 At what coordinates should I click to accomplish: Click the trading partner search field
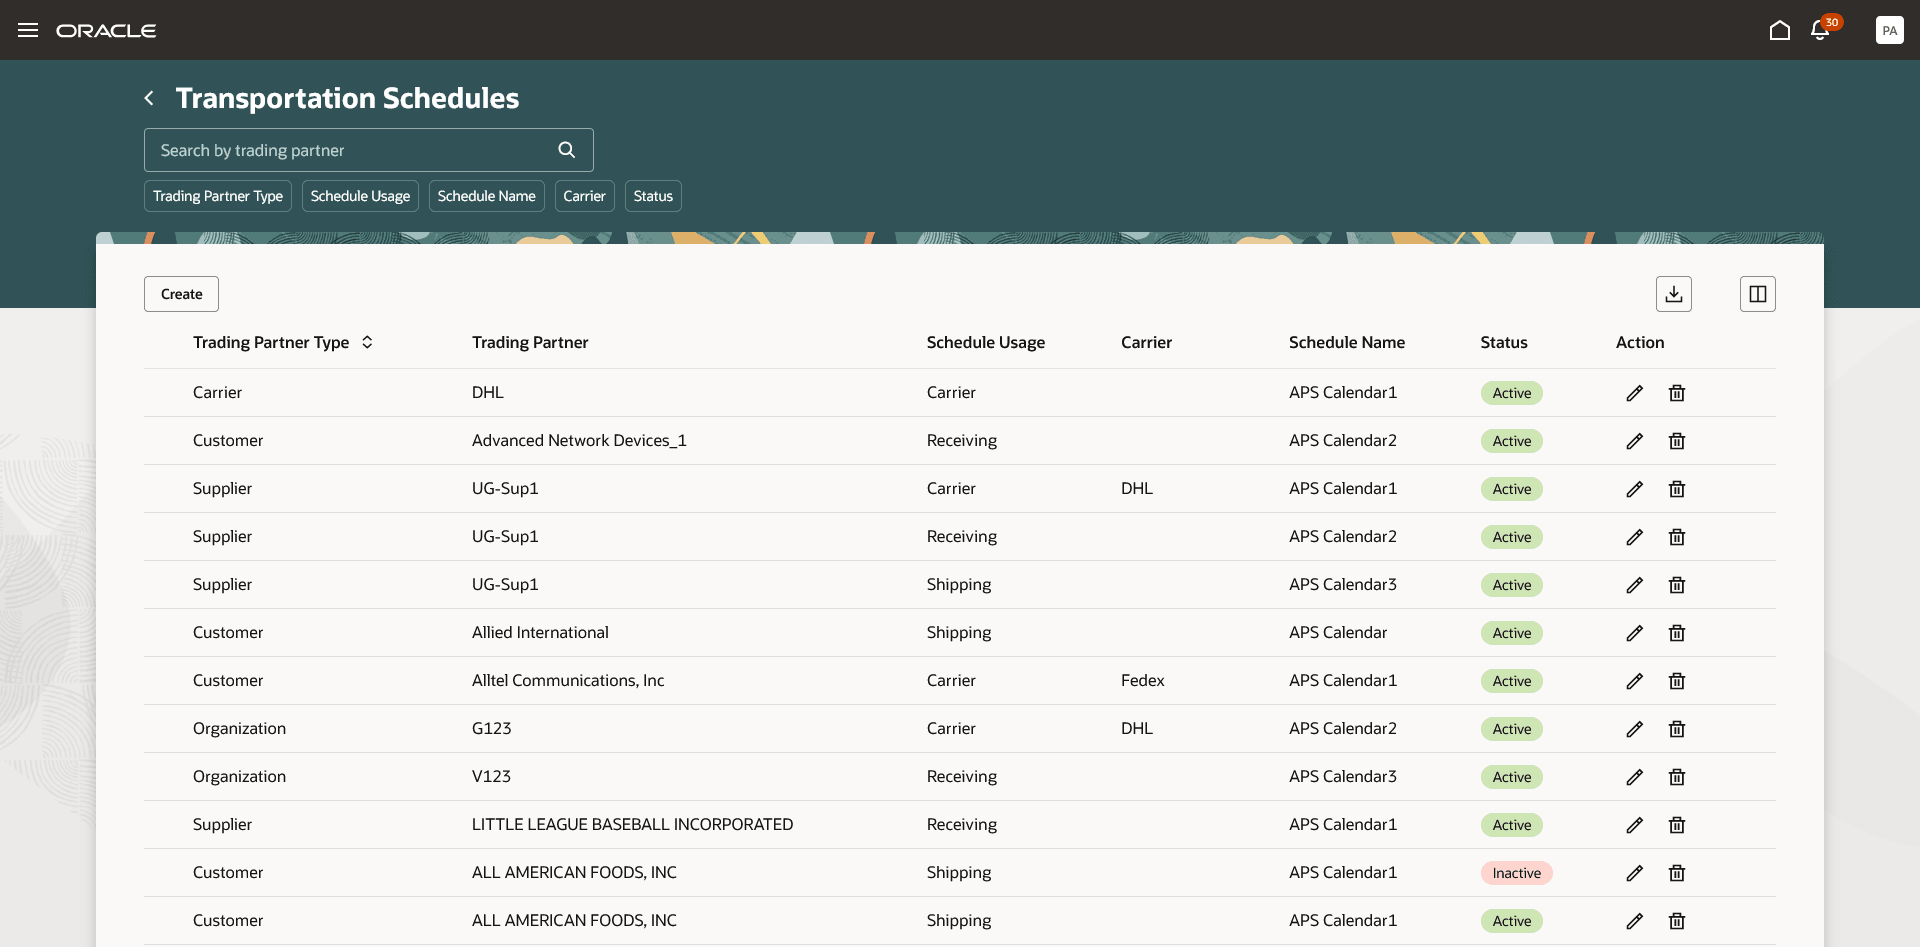tap(340, 149)
